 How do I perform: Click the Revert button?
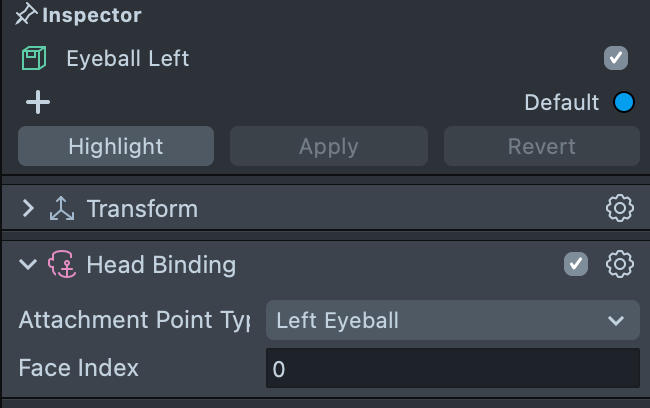[541, 146]
